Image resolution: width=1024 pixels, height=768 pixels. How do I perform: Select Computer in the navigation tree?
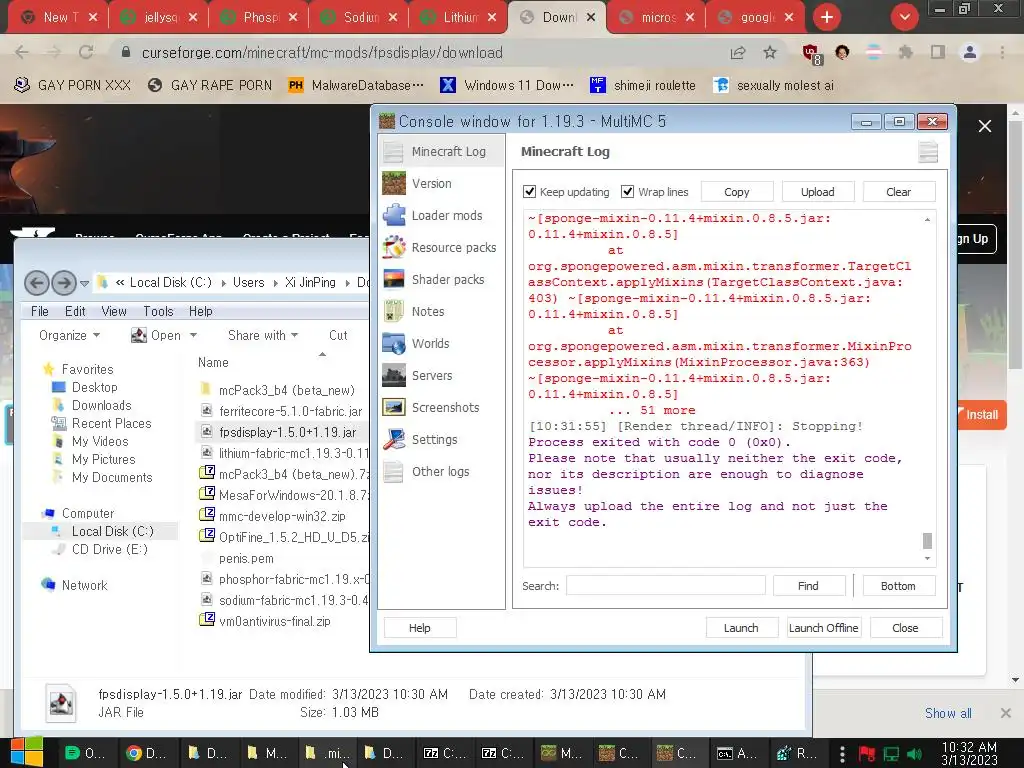point(88,513)
